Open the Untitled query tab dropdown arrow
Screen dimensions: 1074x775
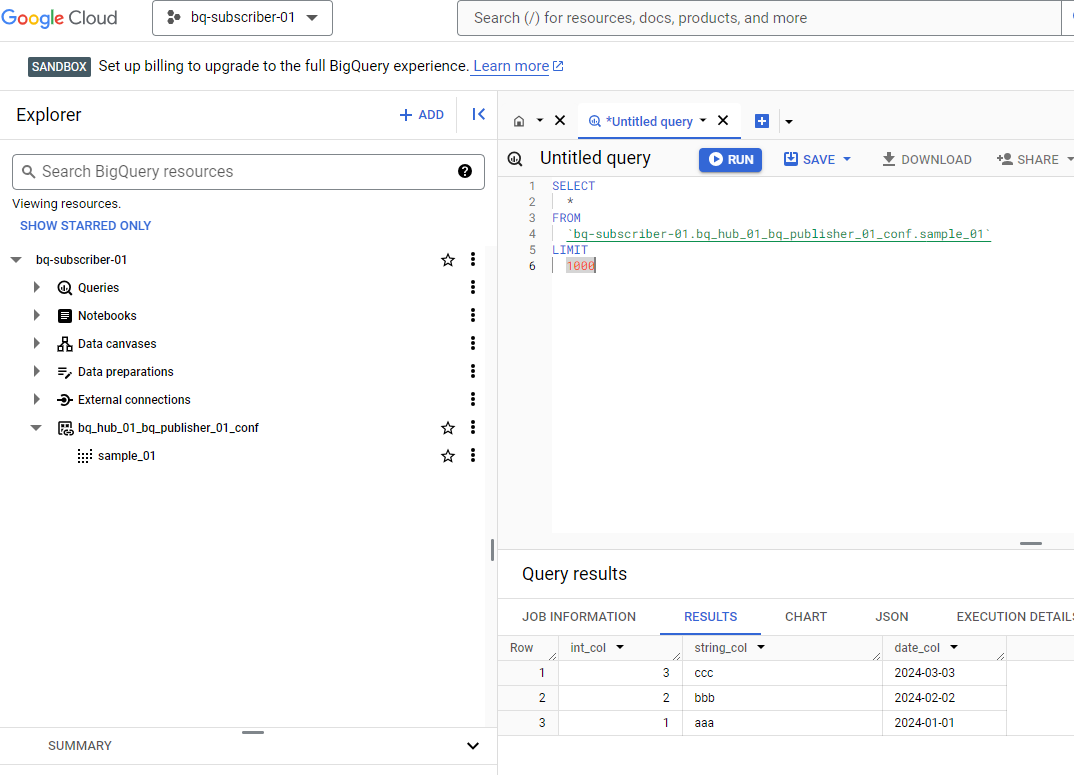(703, 121)
